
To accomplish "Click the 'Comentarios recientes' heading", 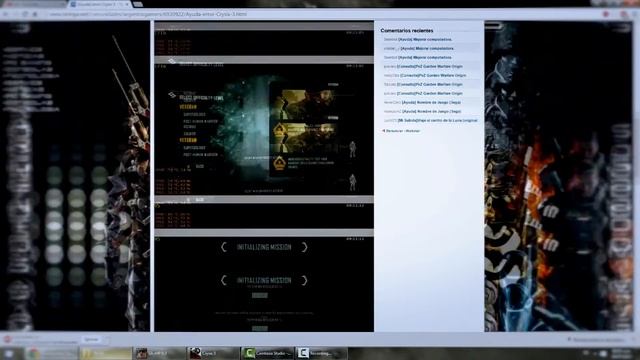I will [407, 31].
